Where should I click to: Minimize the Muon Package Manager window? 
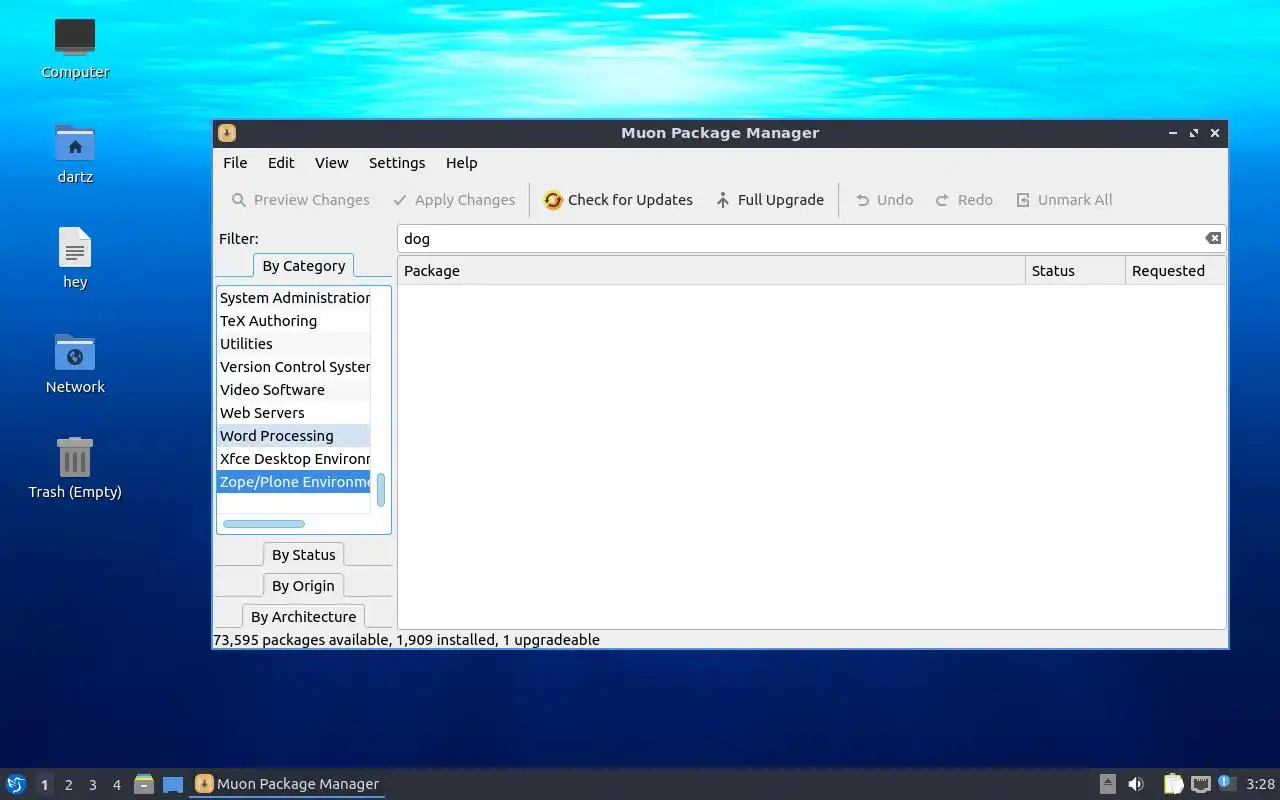point(1173,133)
